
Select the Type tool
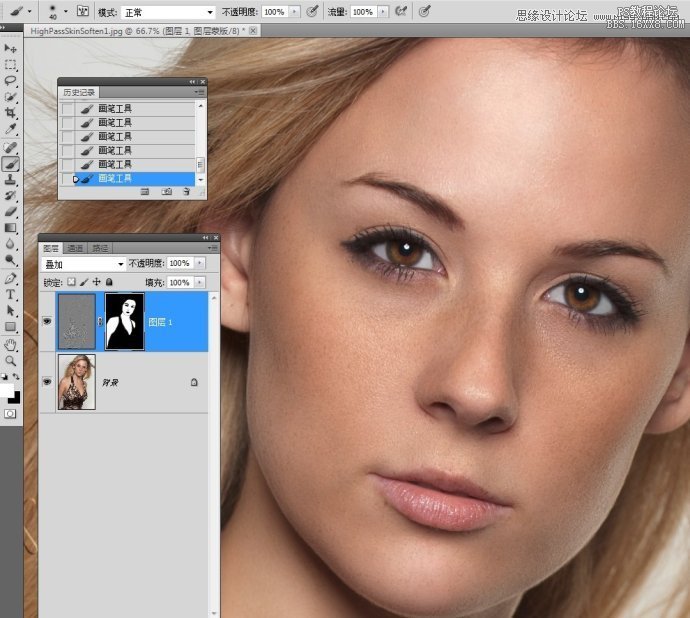10,294
